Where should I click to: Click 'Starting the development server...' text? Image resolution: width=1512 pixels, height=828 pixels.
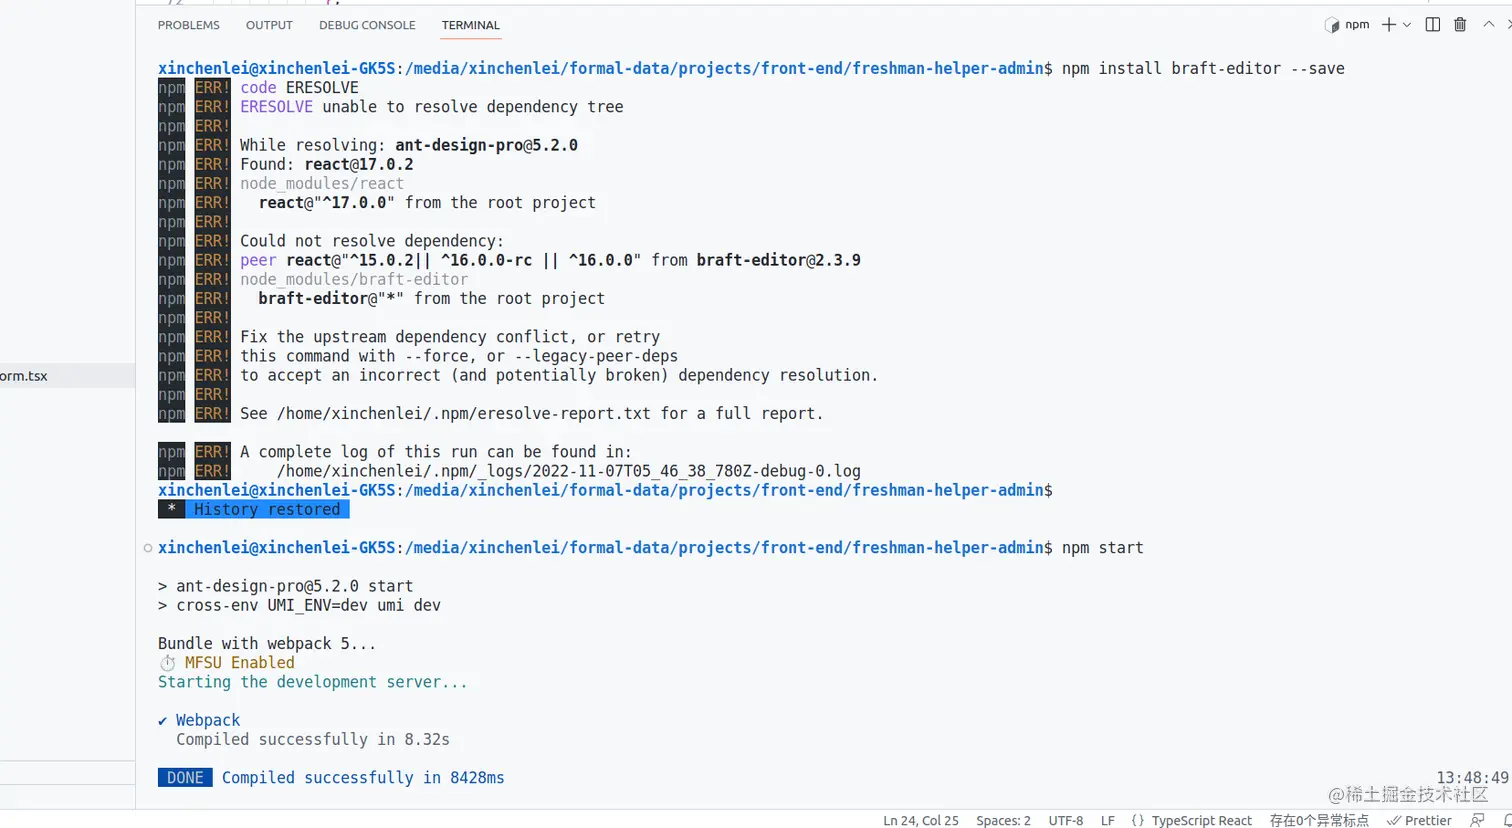click(x=312, y=682)
